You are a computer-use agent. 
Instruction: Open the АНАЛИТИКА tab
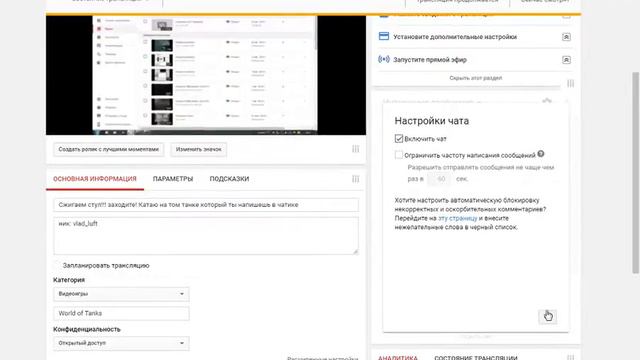[x=398, y=358]
